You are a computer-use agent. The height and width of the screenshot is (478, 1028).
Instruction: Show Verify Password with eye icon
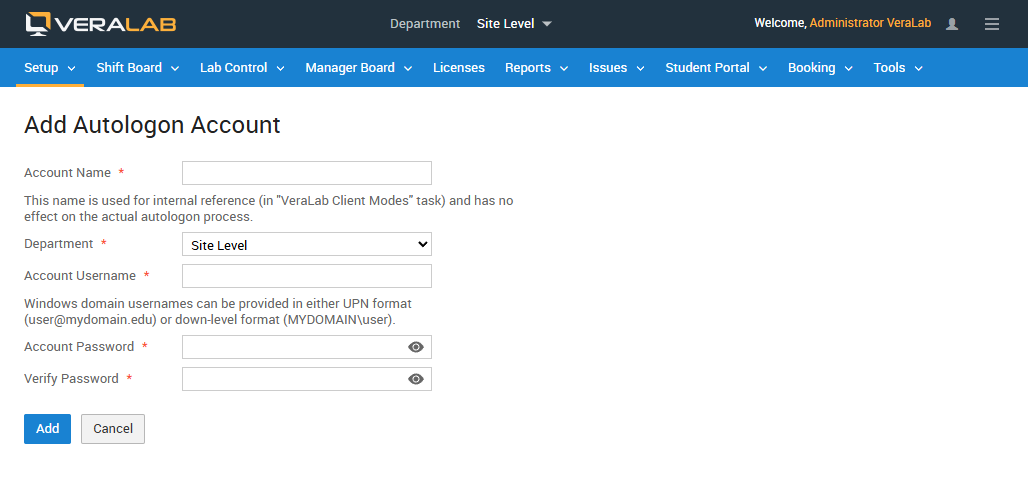416,379
